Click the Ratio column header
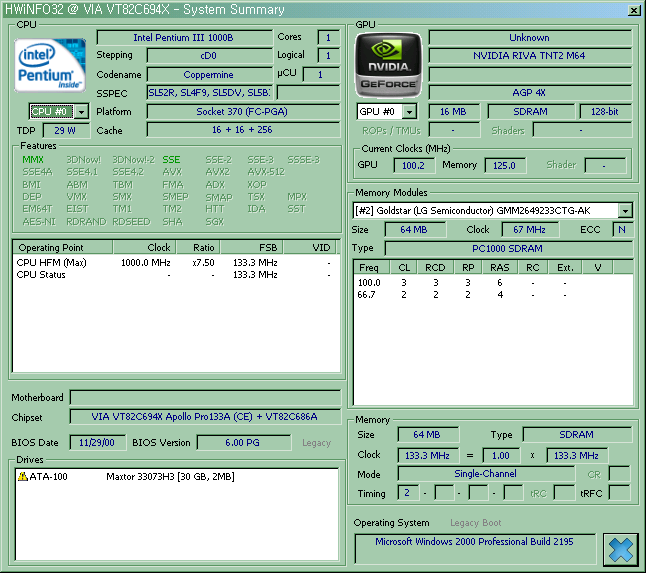646x573 pixels. (198, 248)
